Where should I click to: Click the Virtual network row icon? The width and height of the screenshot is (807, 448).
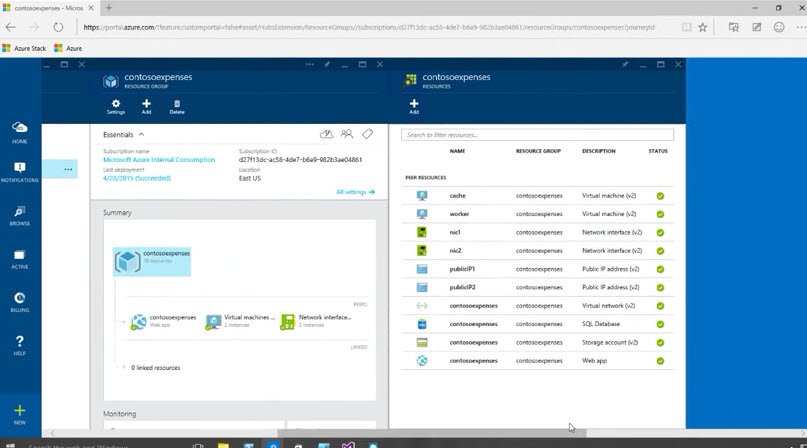pos(422,306)
